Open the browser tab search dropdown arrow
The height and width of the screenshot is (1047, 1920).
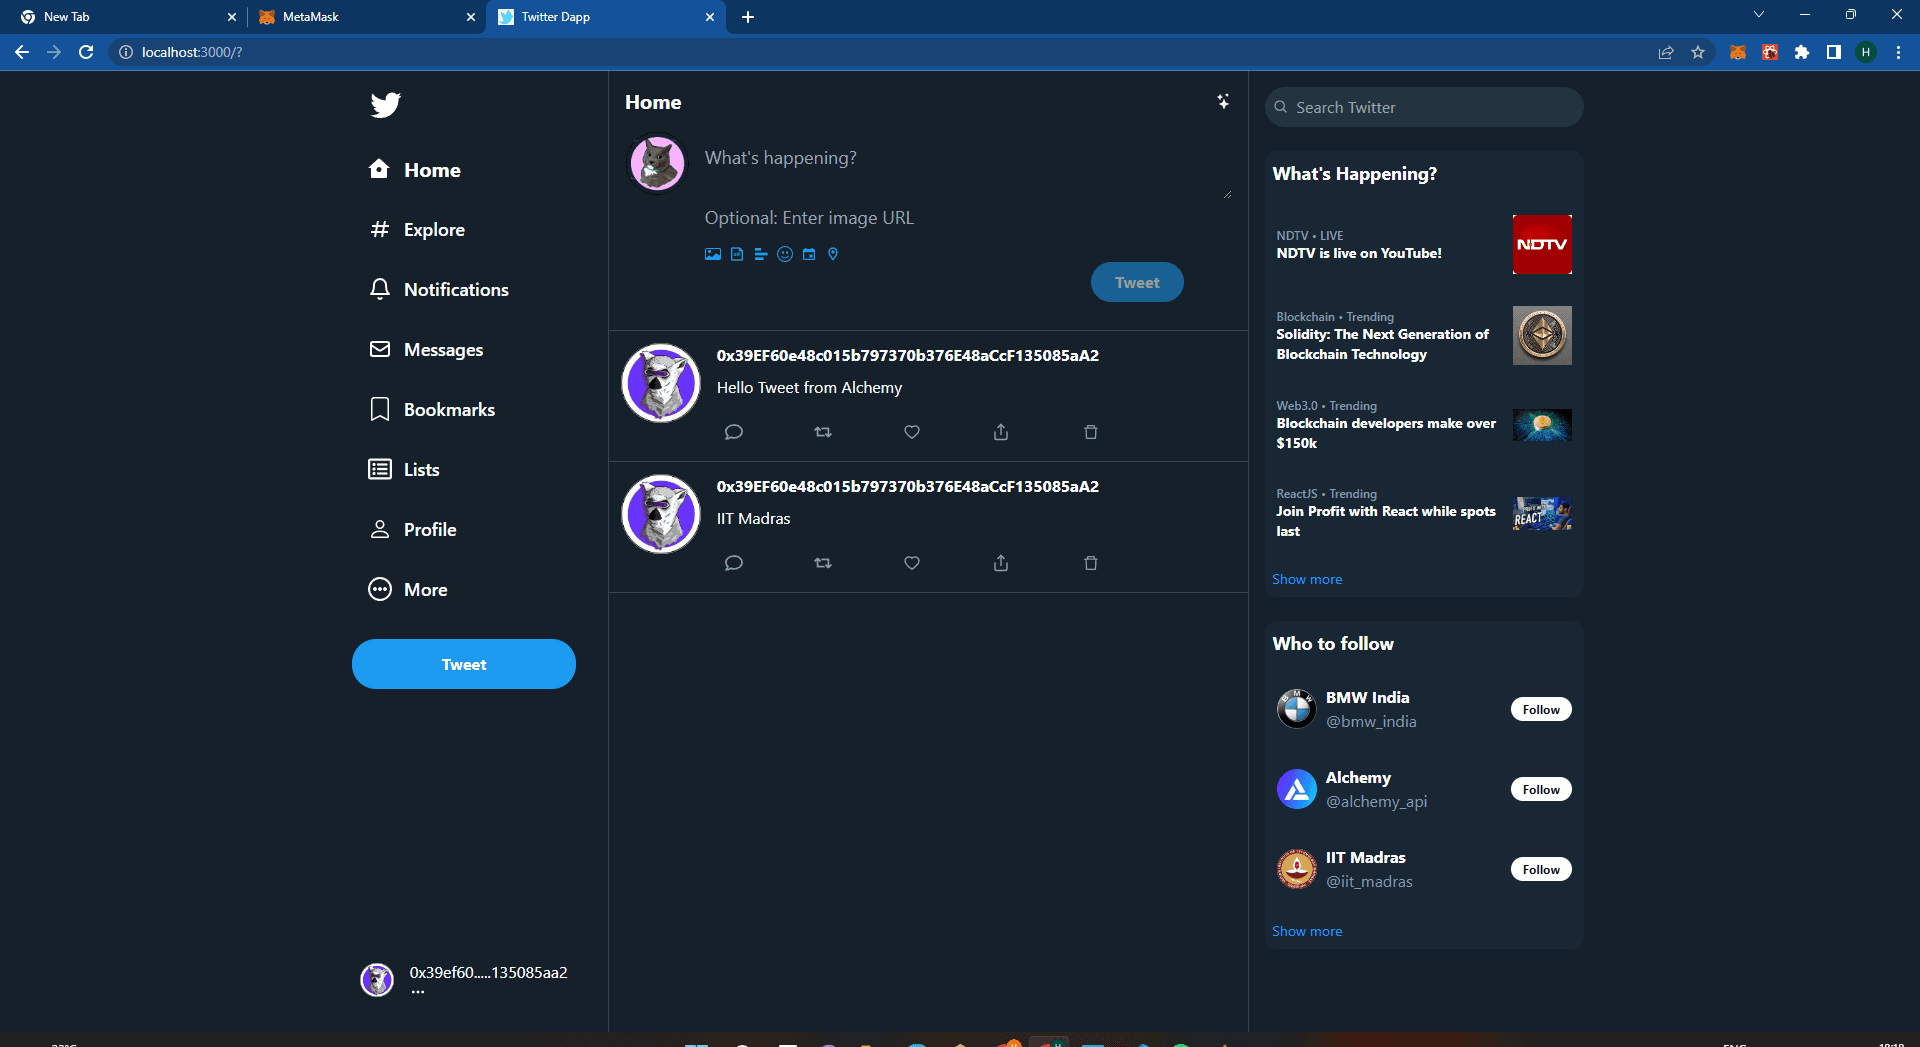[1758, 15]
